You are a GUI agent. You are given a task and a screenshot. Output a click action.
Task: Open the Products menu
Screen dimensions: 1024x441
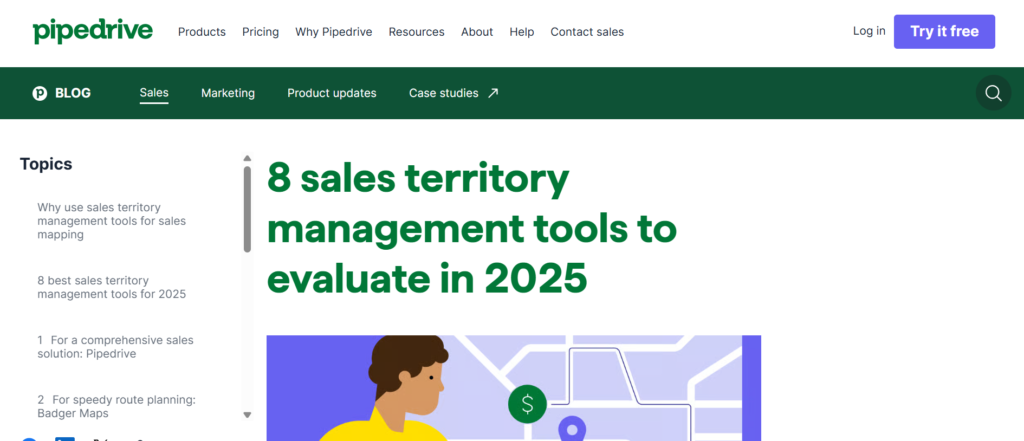point(202,32)
